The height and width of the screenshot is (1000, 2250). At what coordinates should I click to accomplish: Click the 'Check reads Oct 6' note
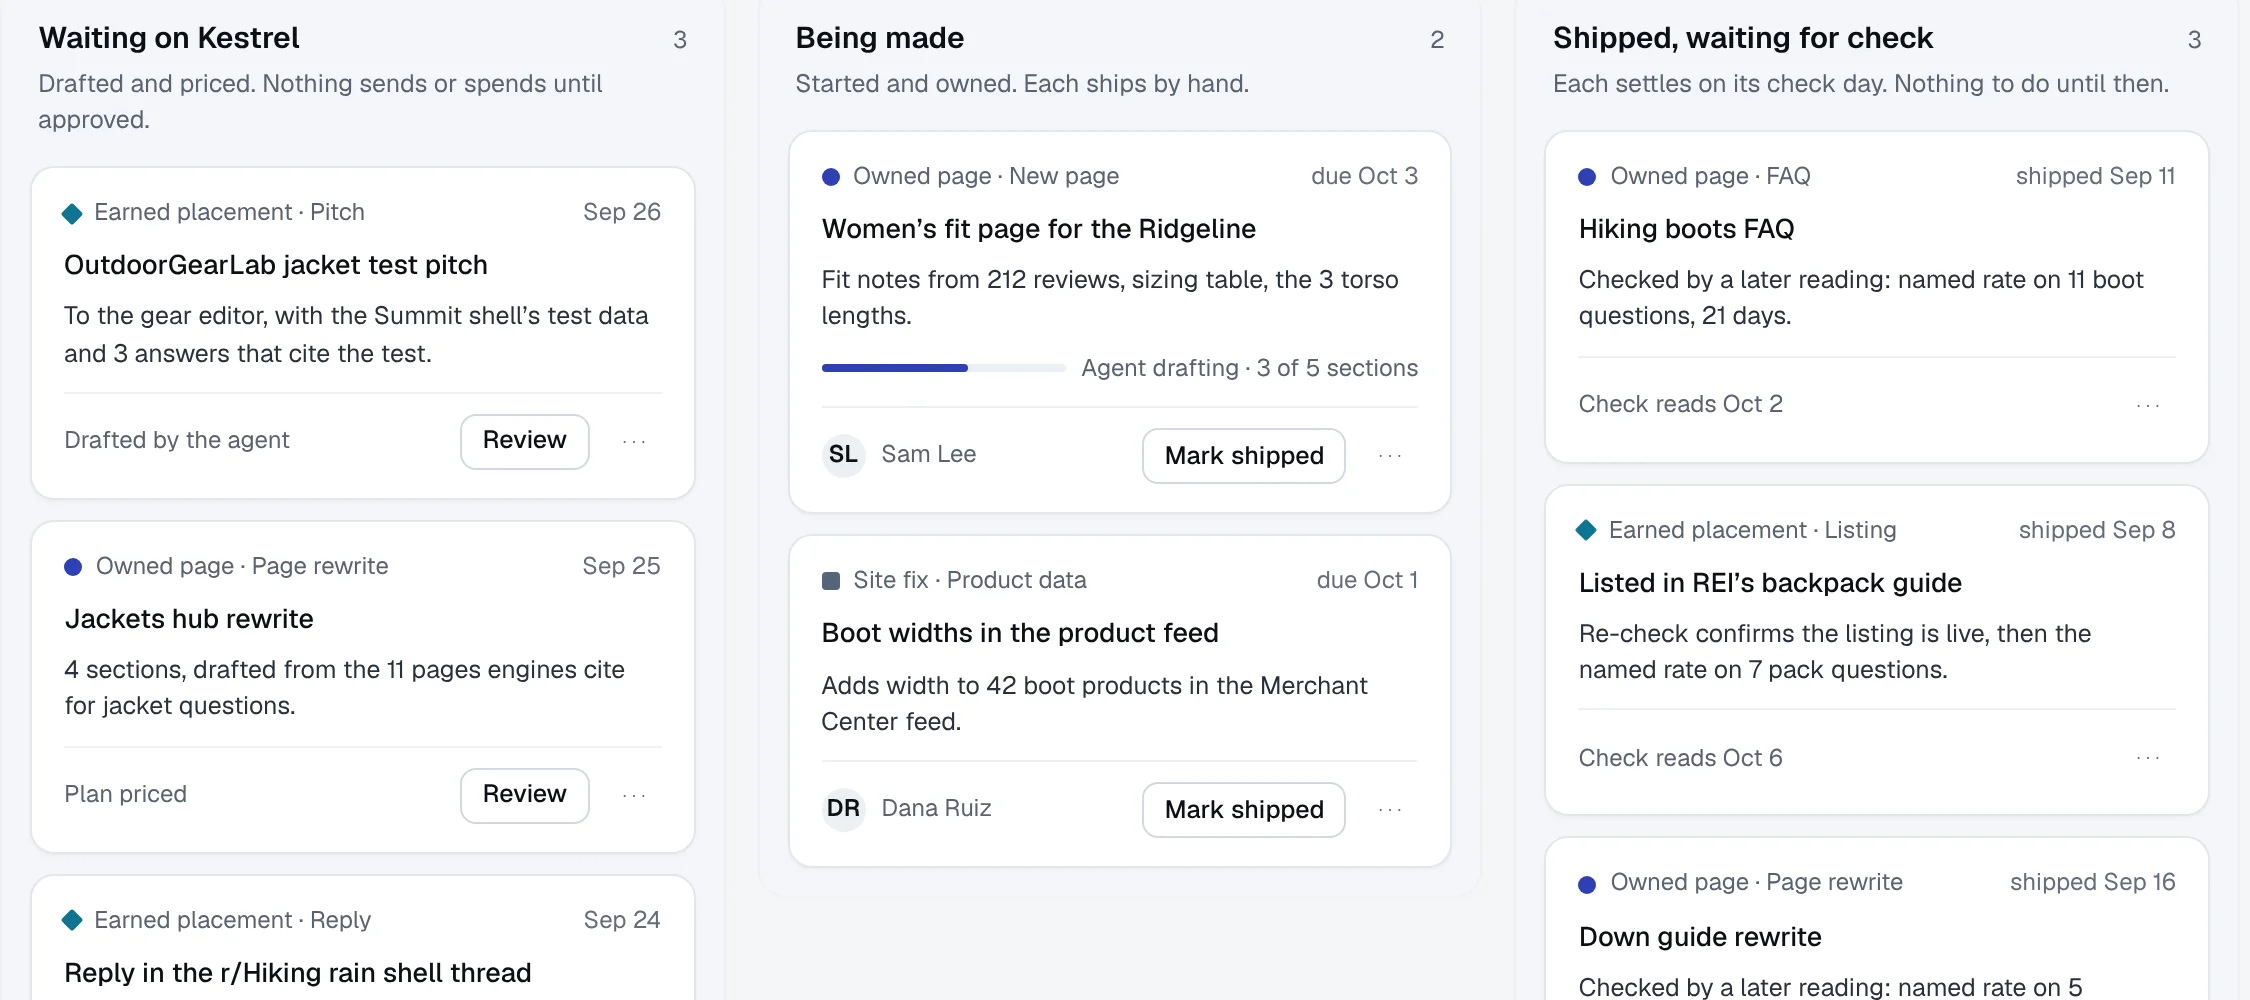click(x=1681, y=758)
